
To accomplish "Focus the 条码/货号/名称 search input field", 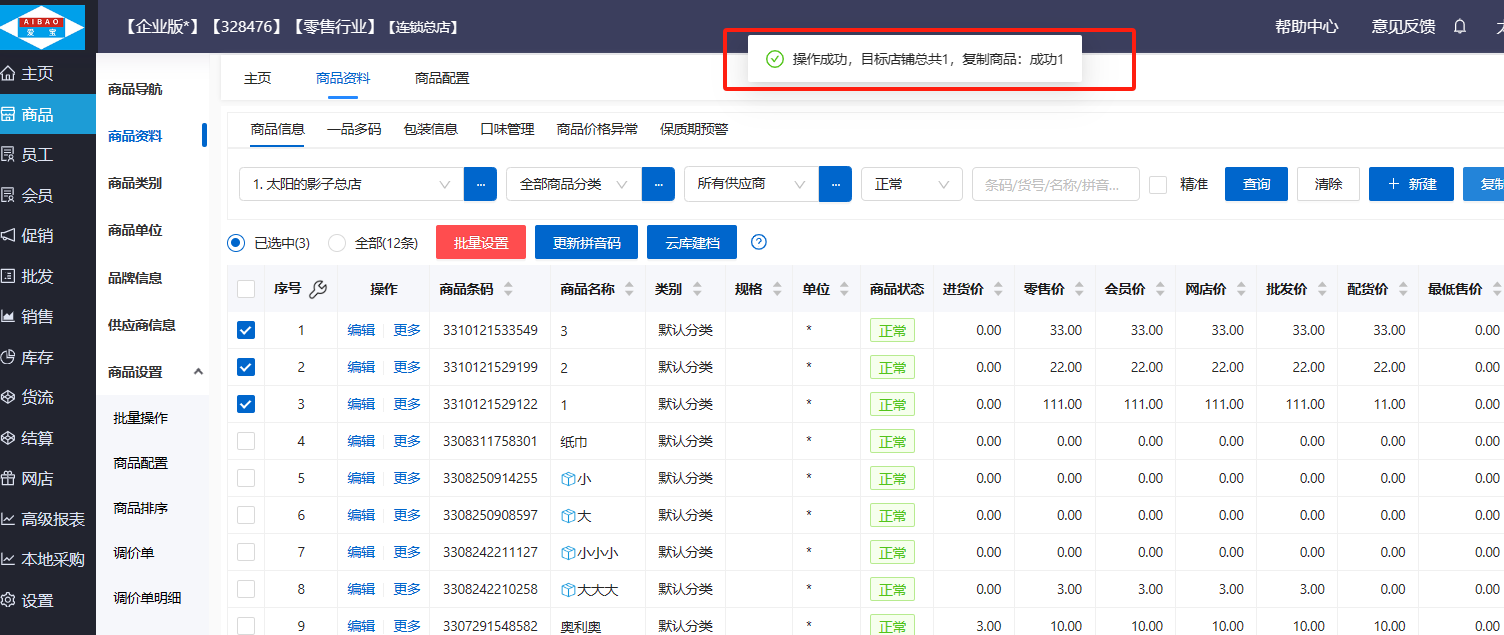I will point(1056,184).
